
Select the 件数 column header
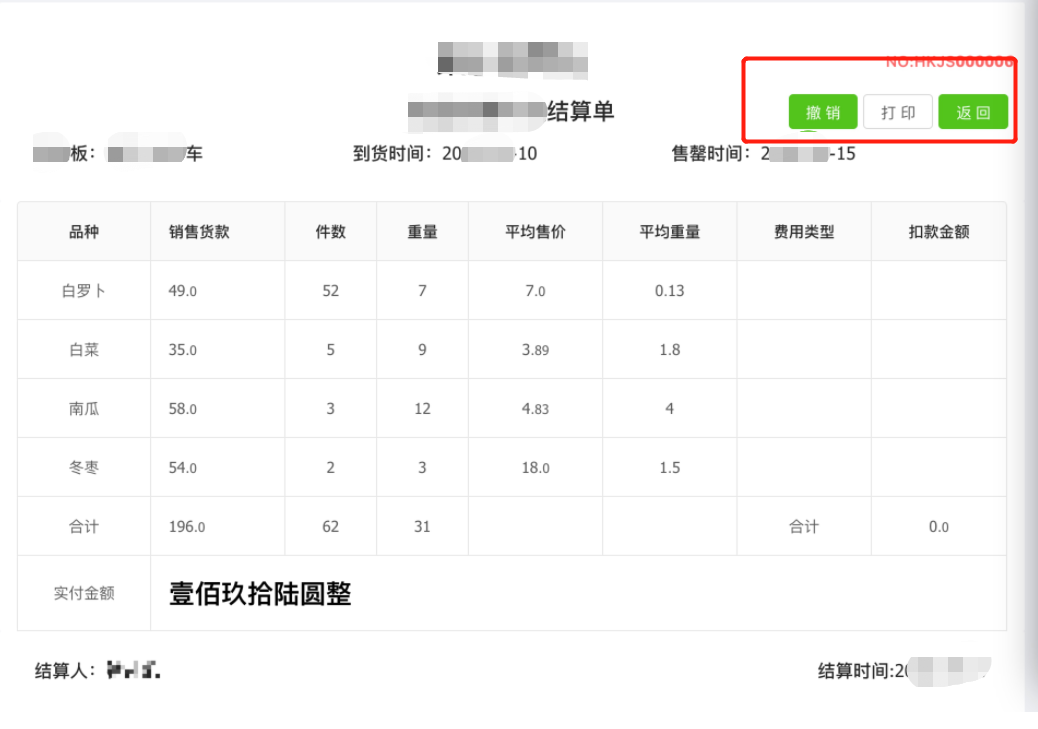click(330, 232)
